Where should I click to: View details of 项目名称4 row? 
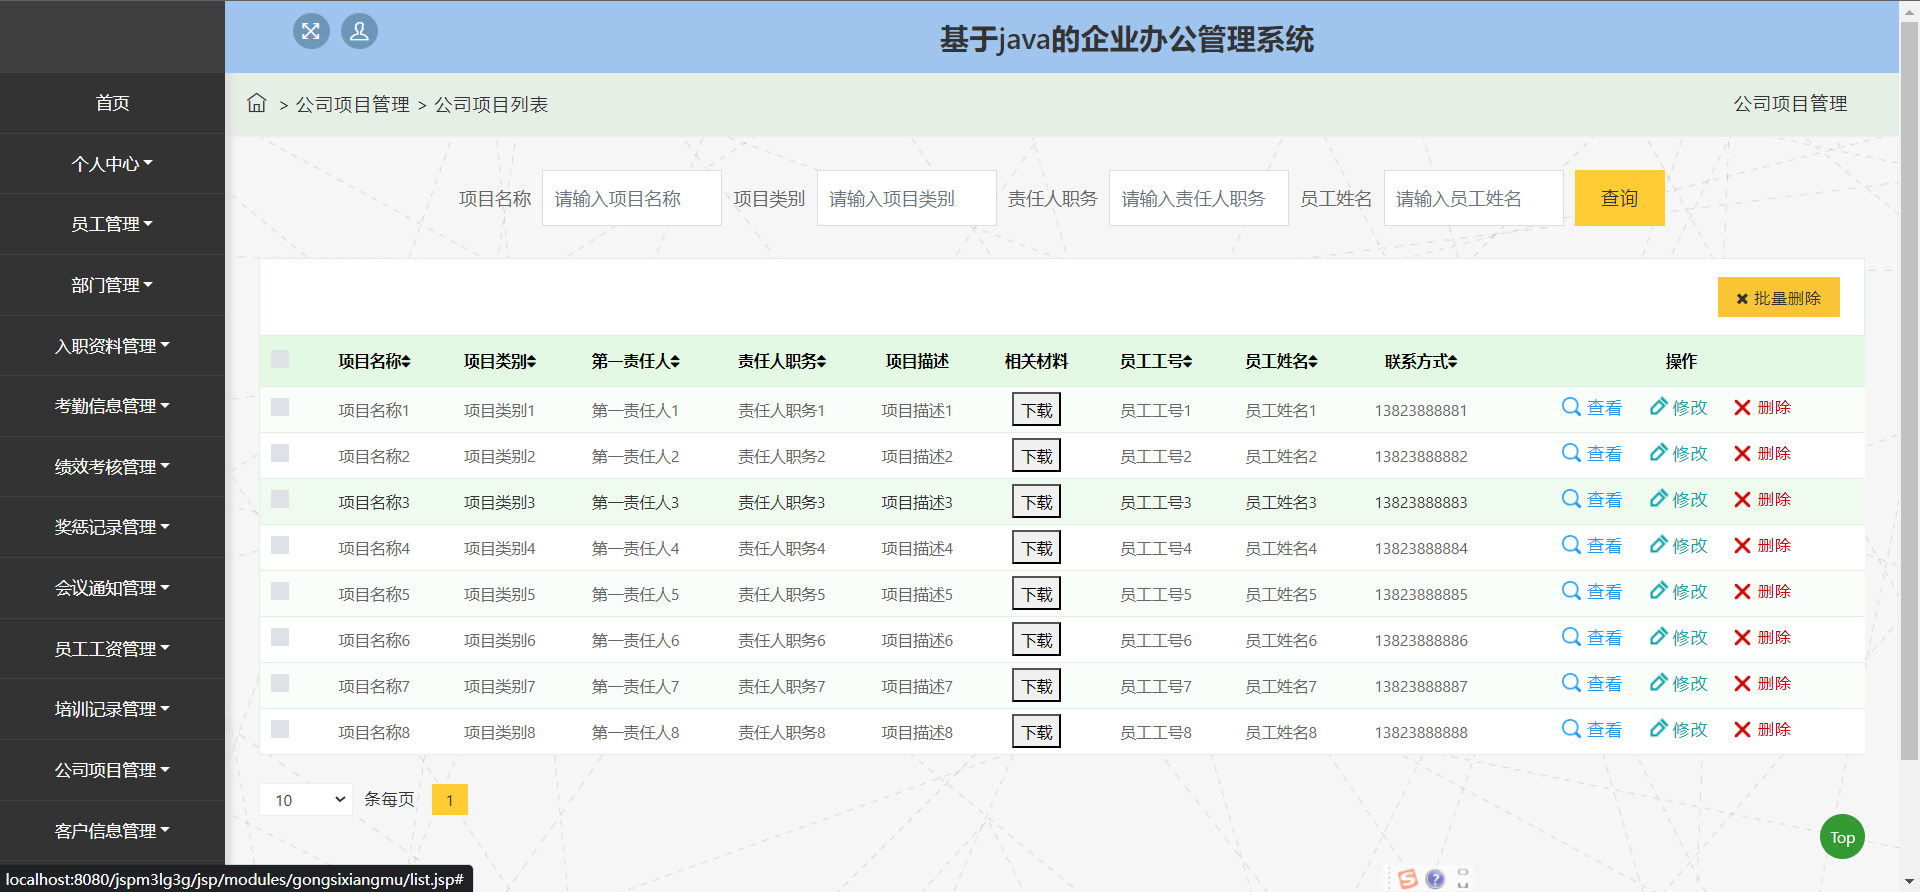coord(1592,545)
